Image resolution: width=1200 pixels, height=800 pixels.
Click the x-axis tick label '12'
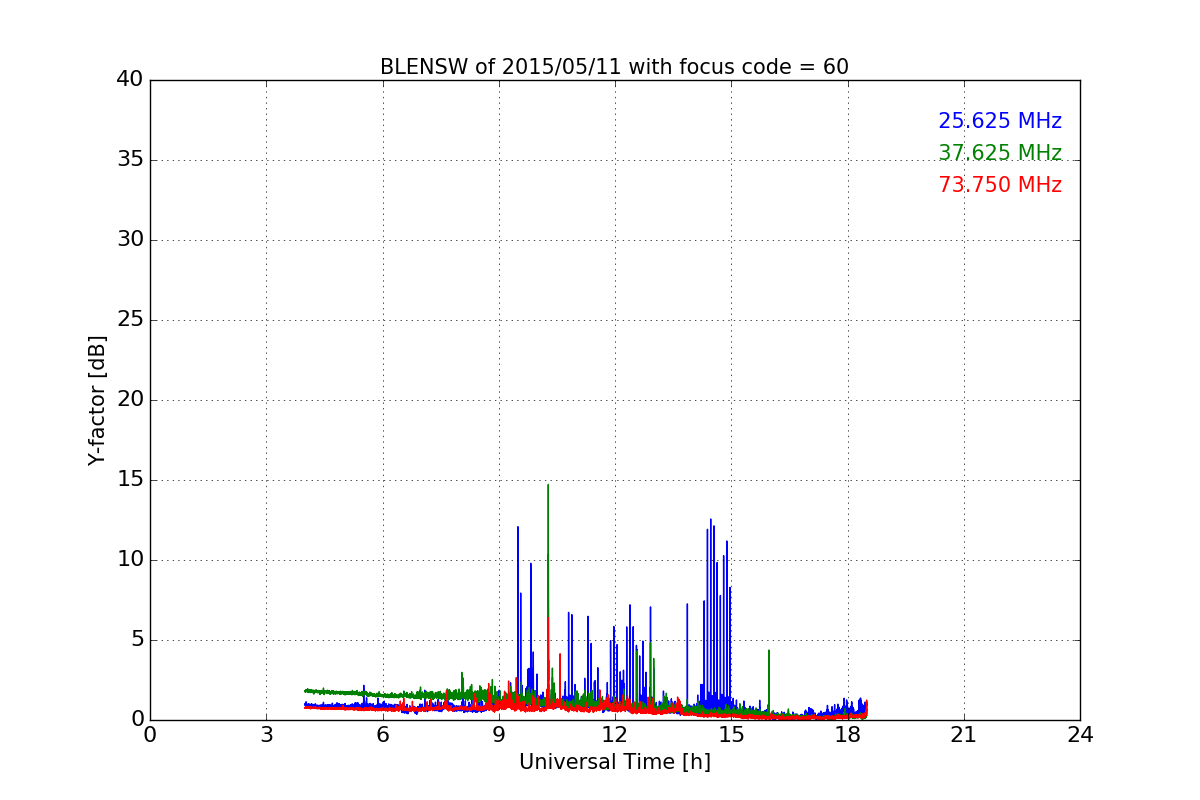615,735
